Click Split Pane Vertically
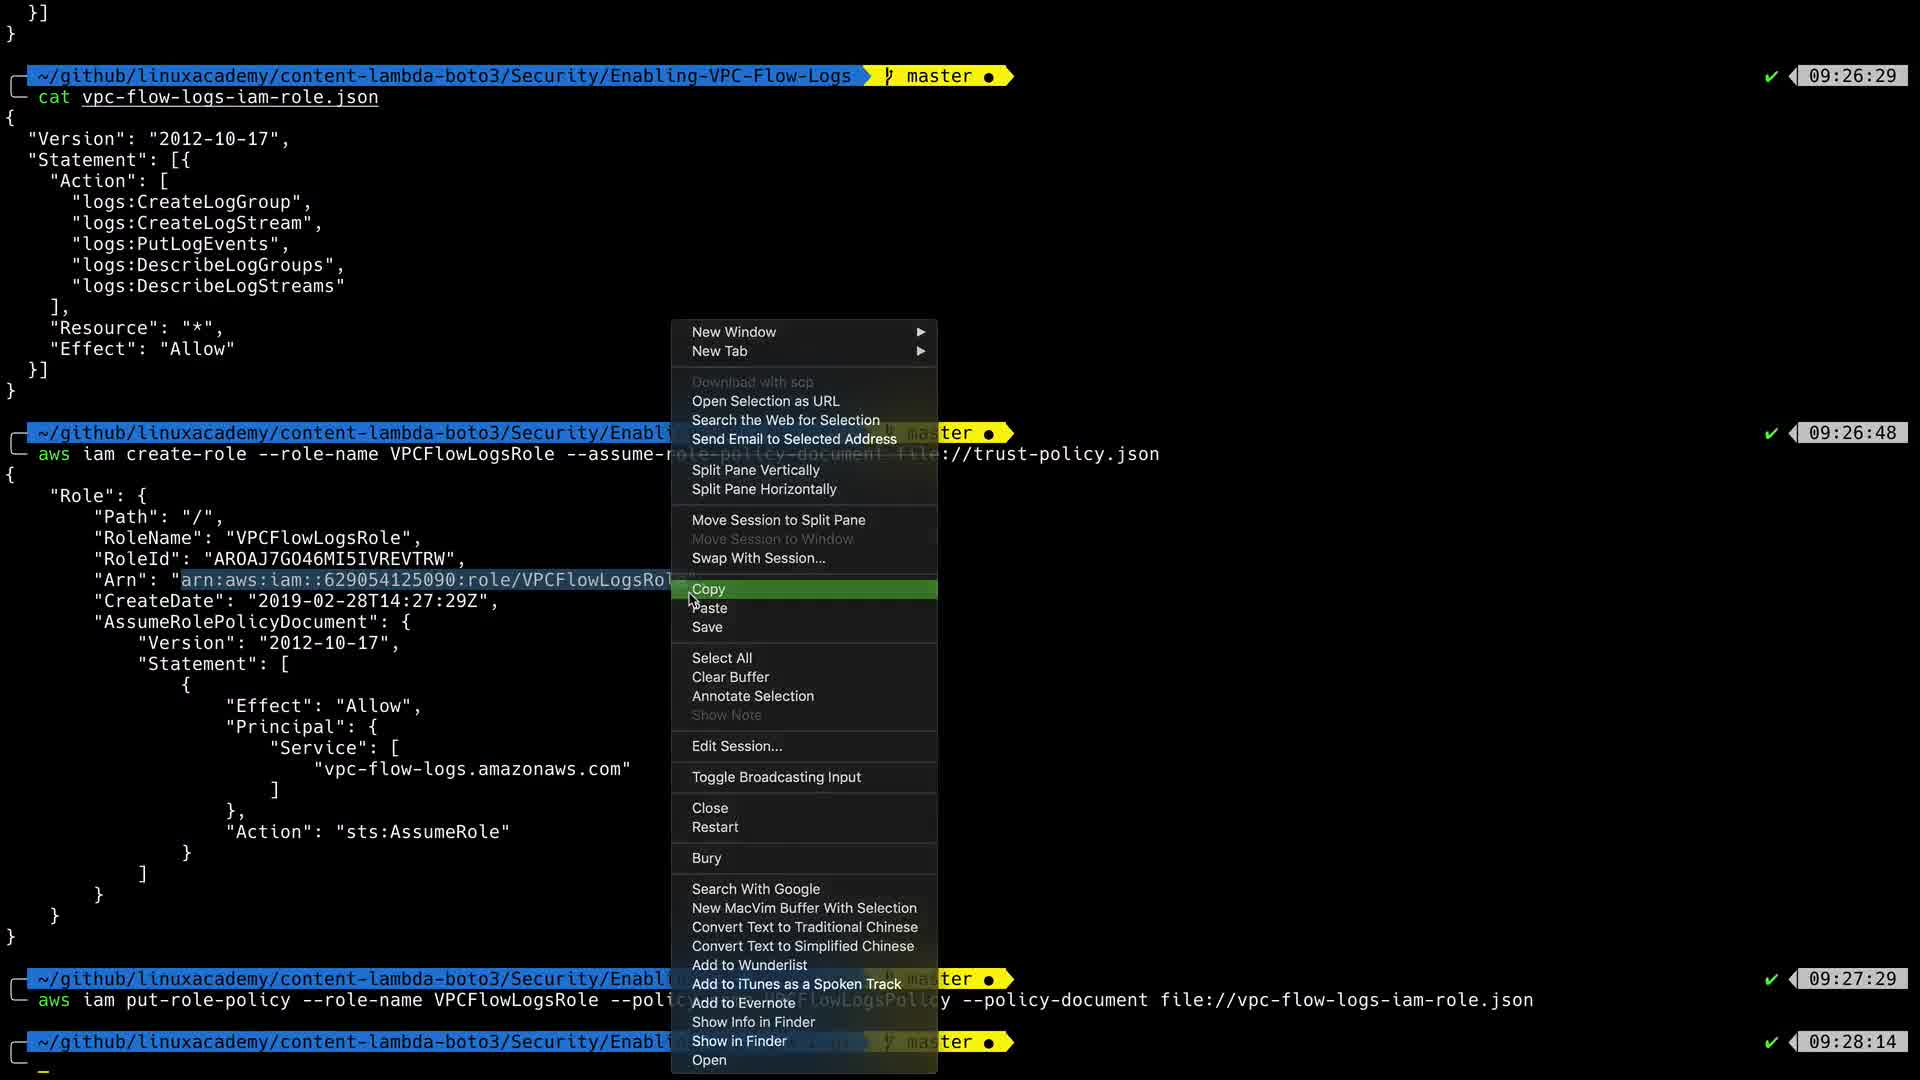The height and width of the screenshot is (1080, 1920). pos(755,470)
